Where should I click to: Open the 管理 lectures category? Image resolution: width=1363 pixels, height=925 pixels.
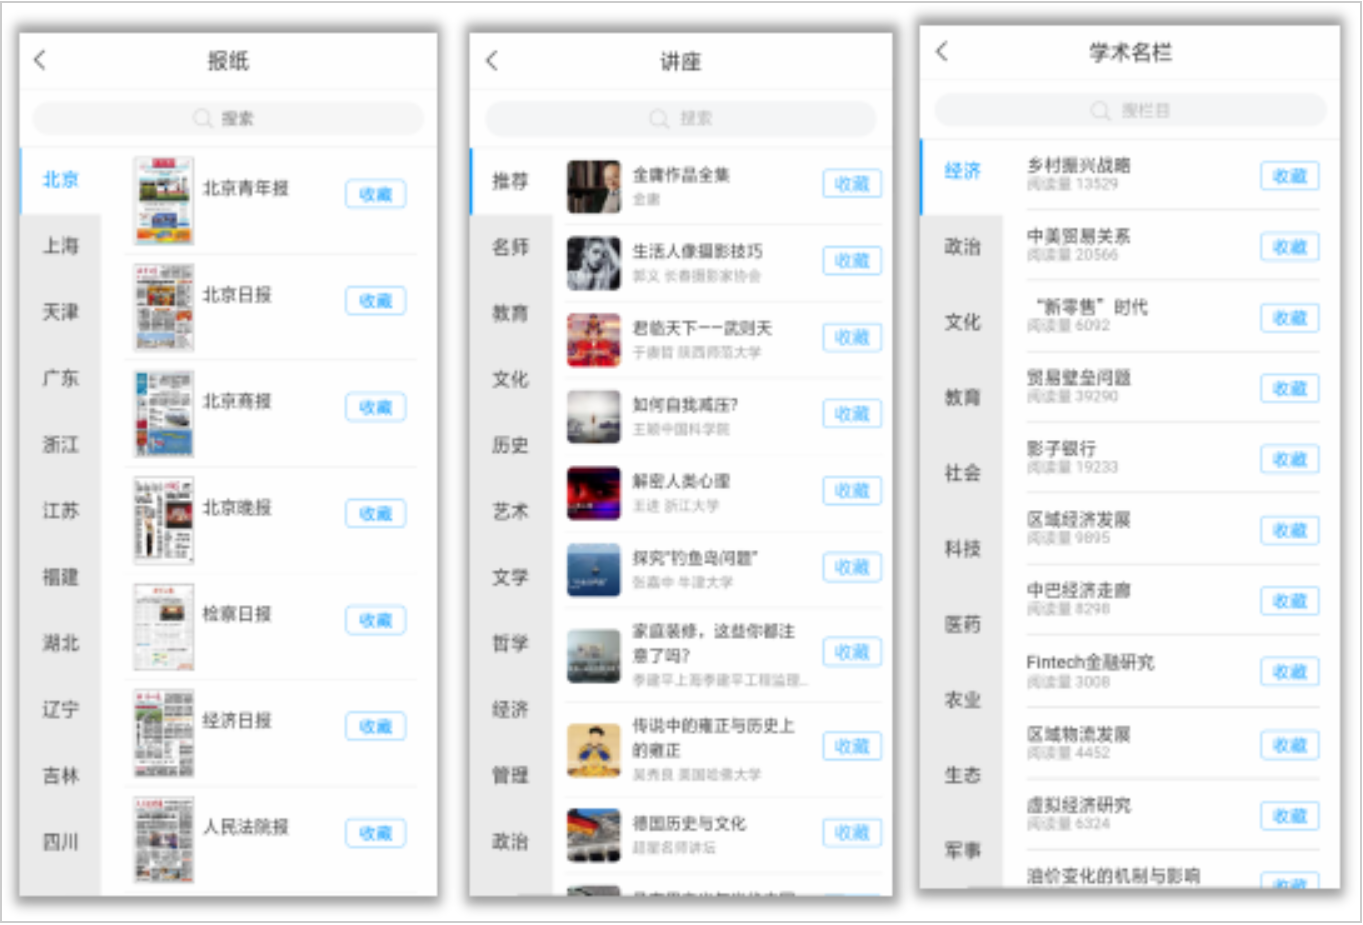click(x=510, y=775)
